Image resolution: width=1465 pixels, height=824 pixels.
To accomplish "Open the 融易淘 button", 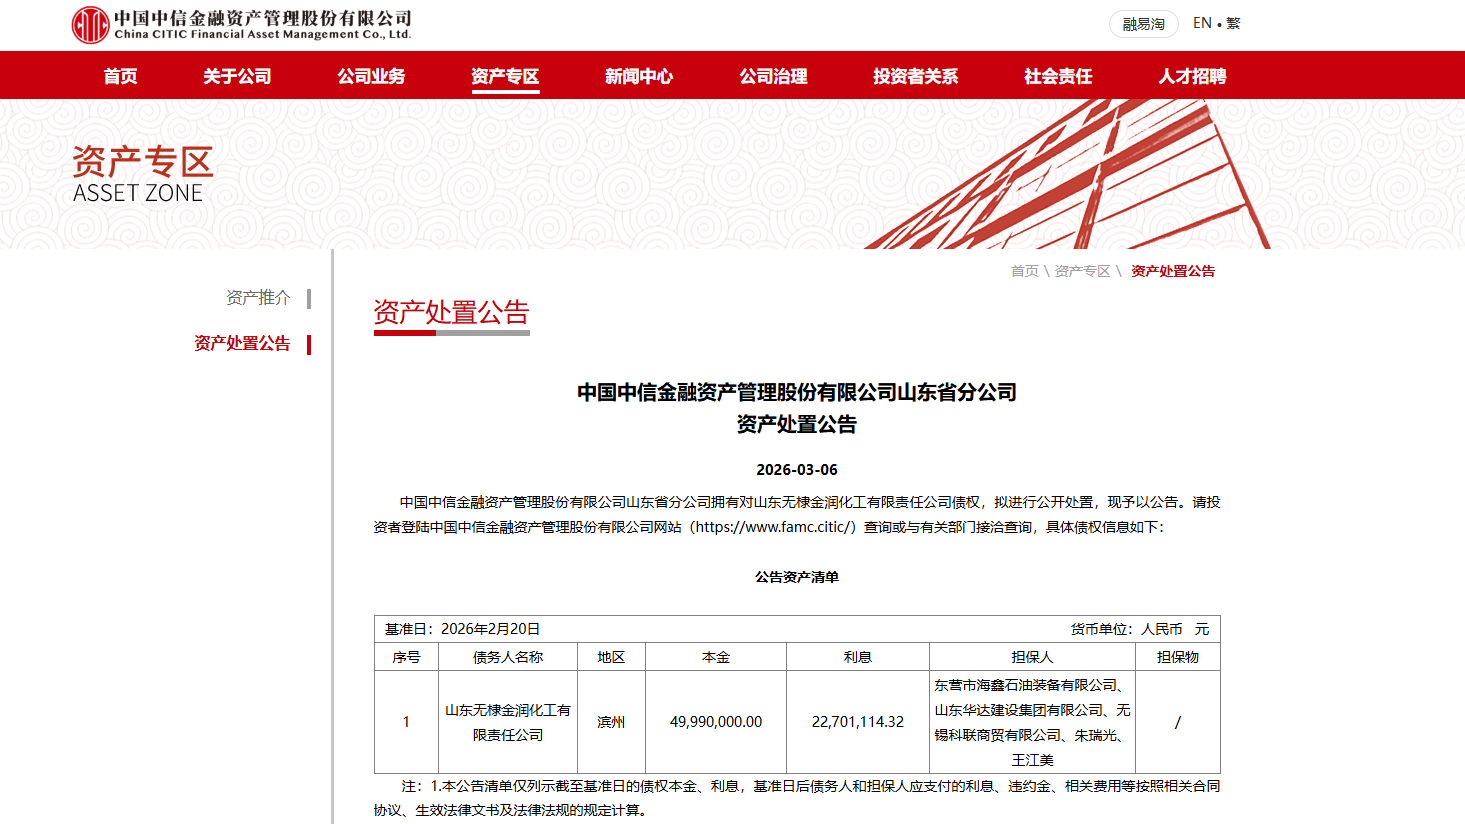I will (x=1143, y=24).
